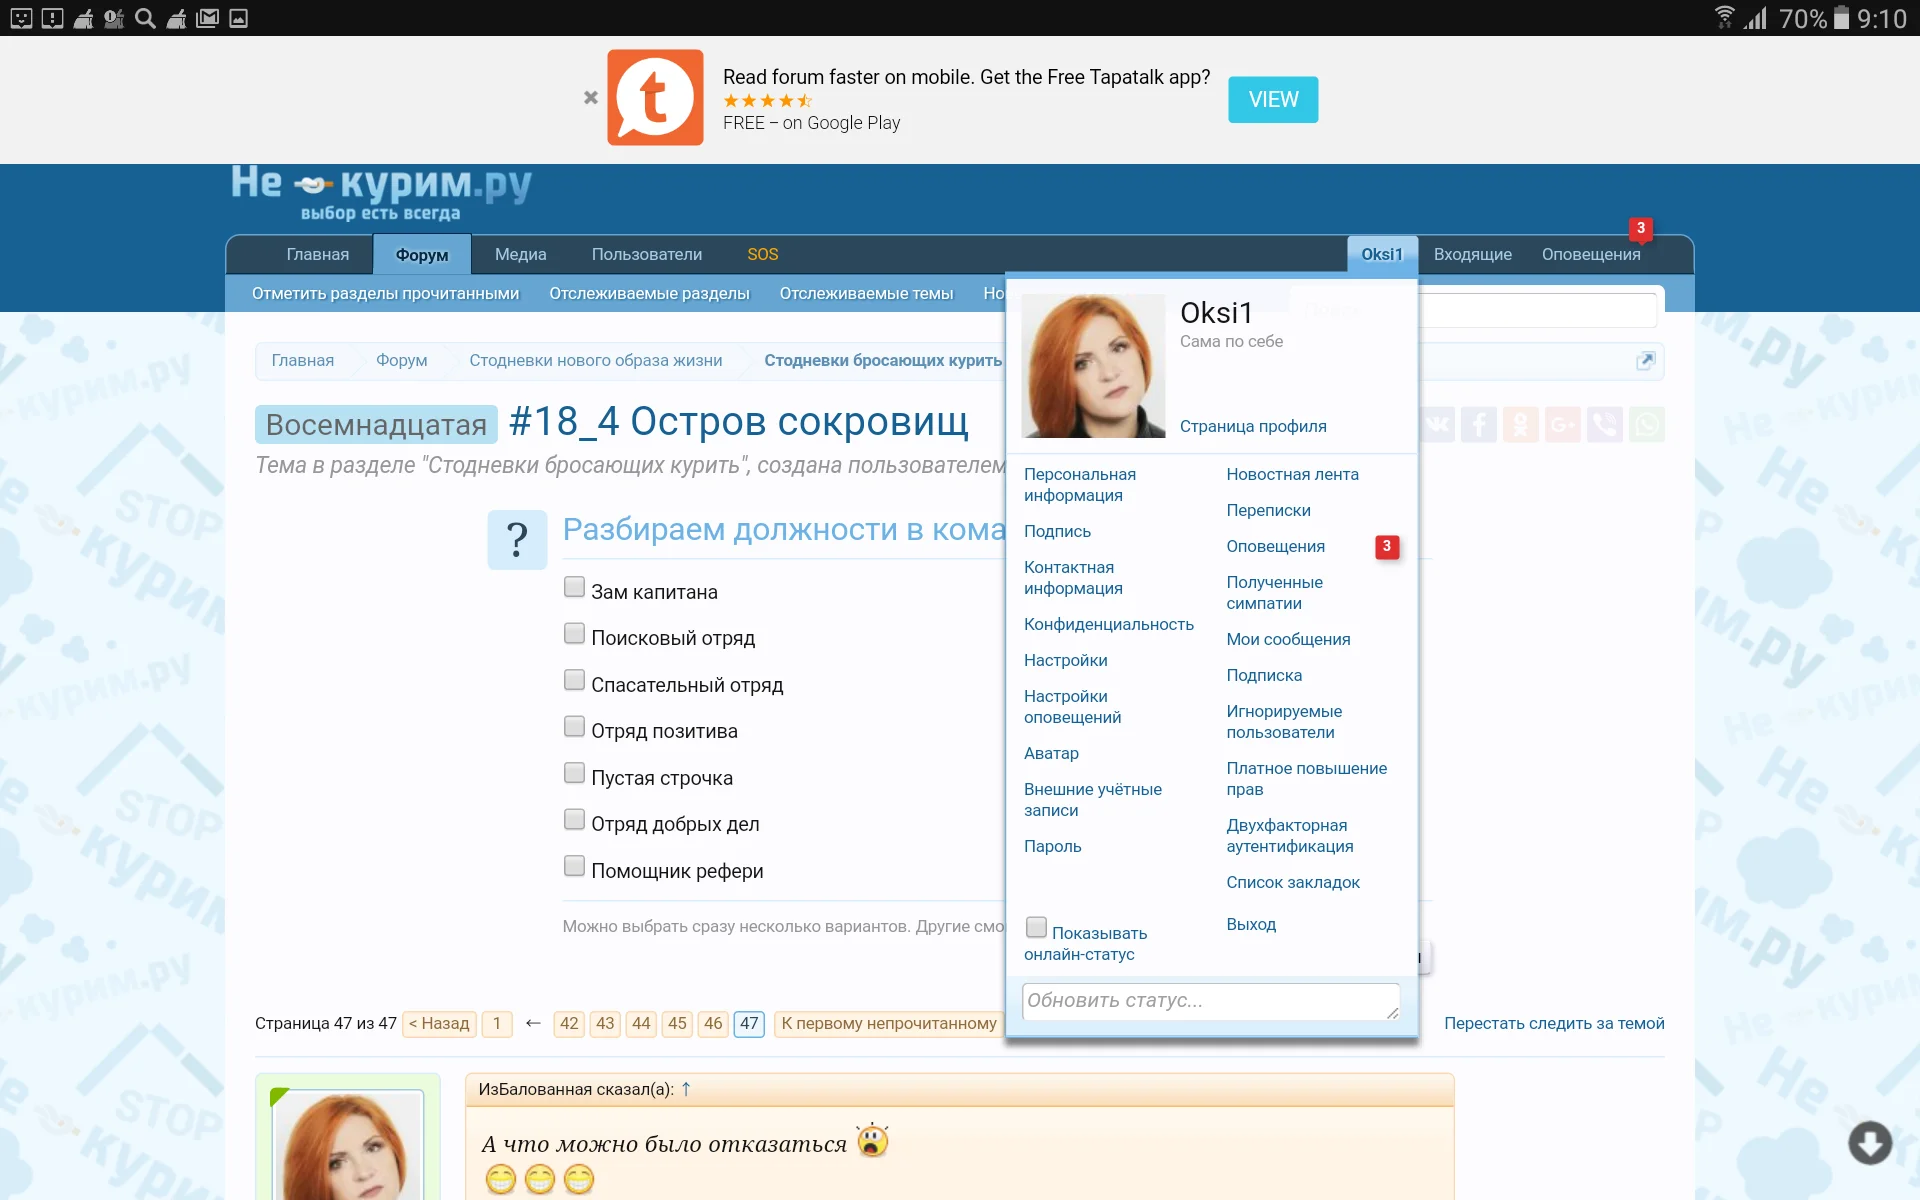The height and width of the screenshot is (1200, 1920).
Task: Share the thread via WhatsApp icon
Action: click(1647, 424)
